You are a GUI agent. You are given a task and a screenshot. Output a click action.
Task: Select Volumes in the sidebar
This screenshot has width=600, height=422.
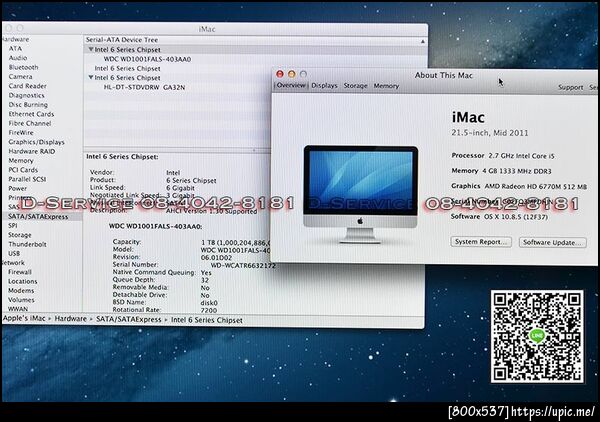pyautogui.click(x=21, y=300)
